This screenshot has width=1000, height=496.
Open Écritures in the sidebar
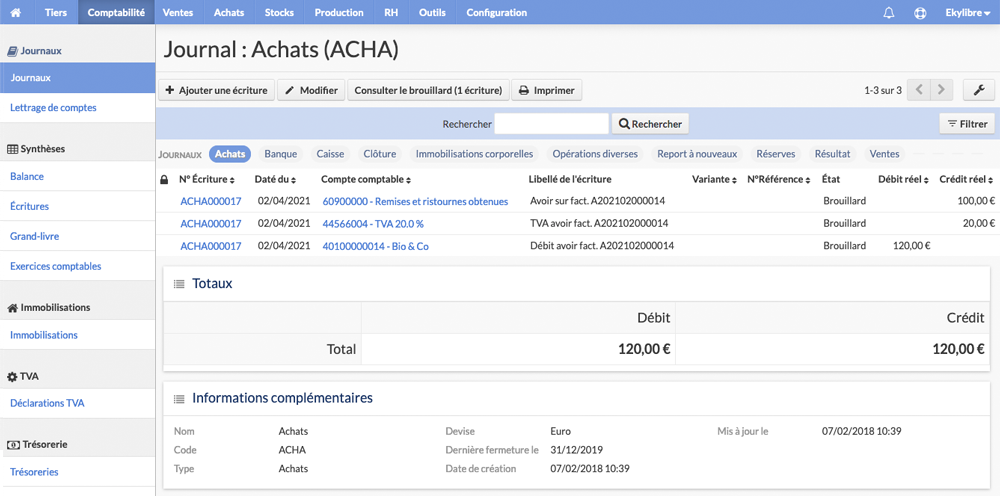click(78, 206)
